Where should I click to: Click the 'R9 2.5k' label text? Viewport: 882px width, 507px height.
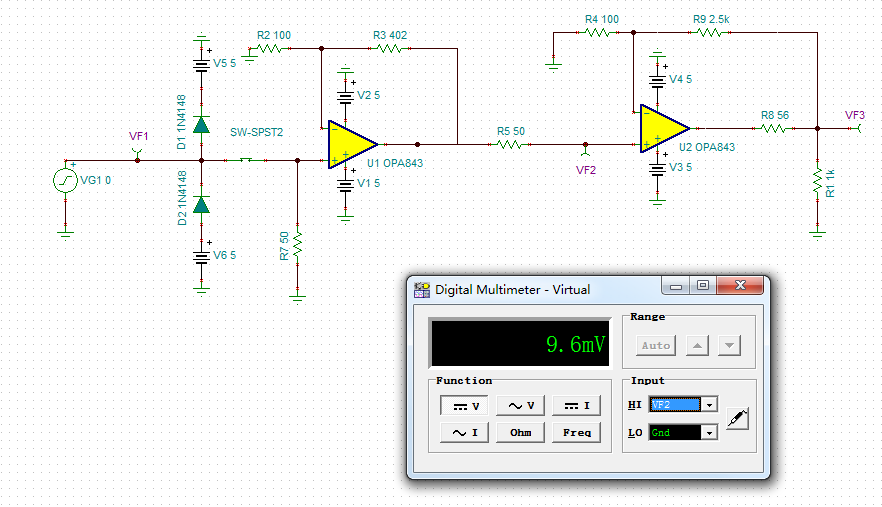pyautogui.click(x=711, y=20)
